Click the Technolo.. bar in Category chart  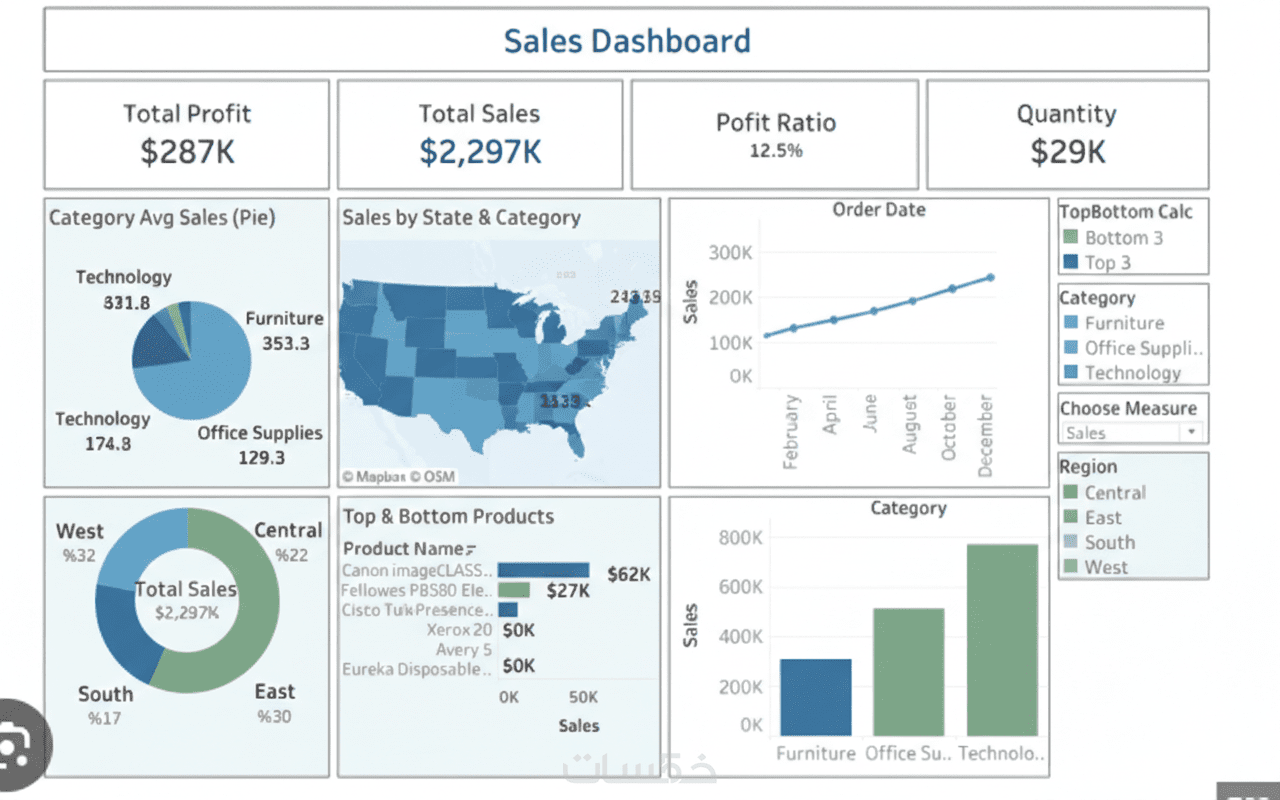pos(1002,641)
